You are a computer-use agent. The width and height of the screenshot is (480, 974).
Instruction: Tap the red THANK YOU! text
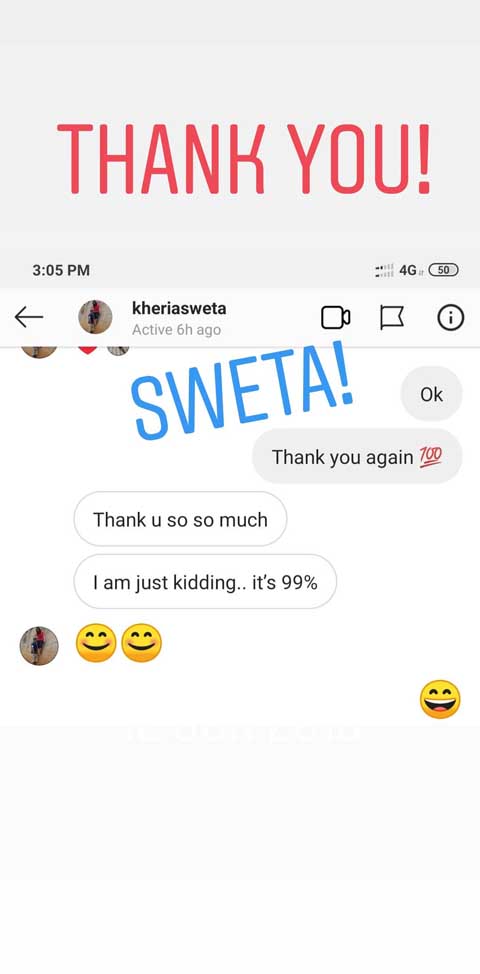pyautogui.click(x=243, y=158)
